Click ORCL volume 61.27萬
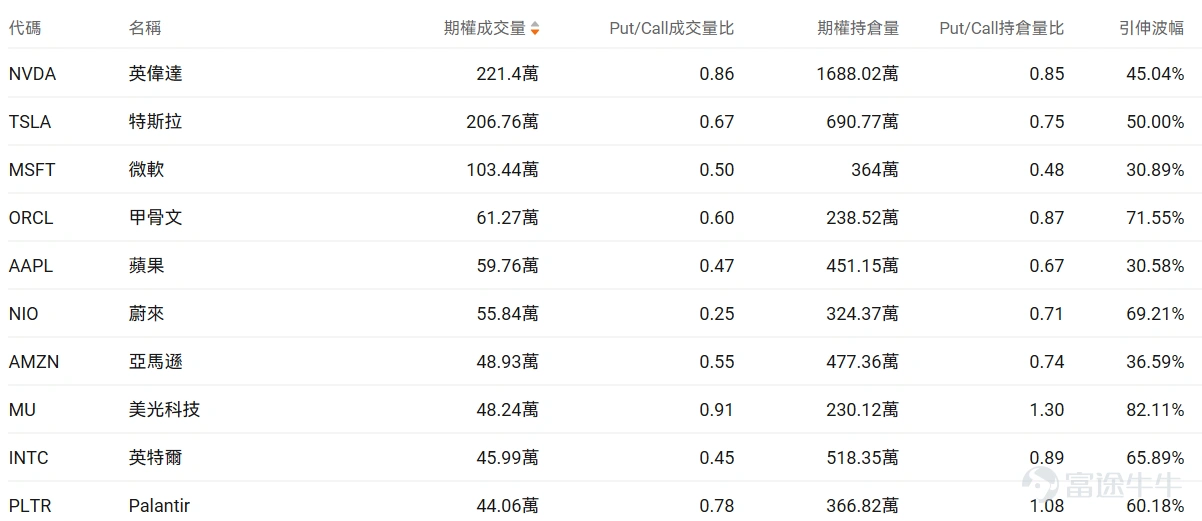The image size is (1202, 521). tap(508, 218)
